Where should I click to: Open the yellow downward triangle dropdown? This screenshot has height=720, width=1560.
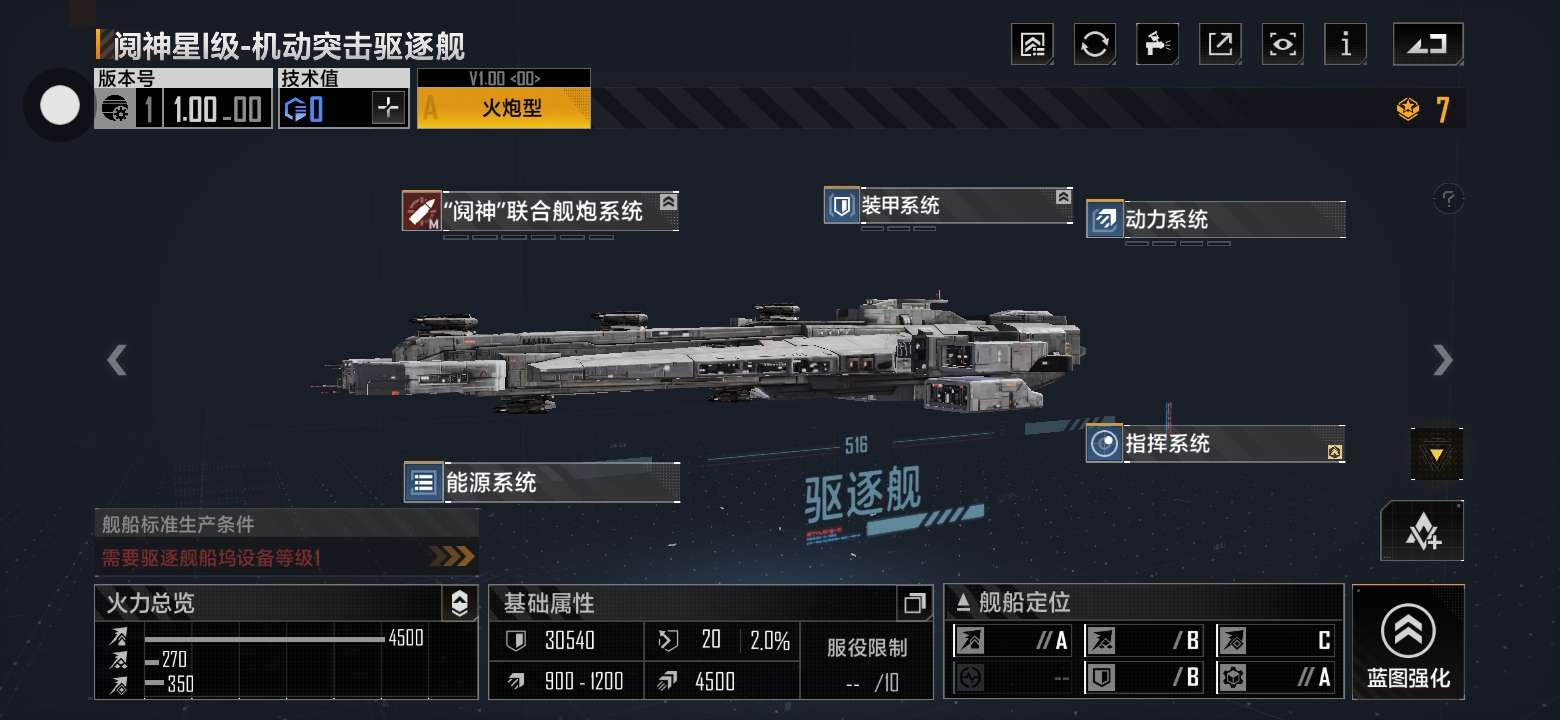tap(1437, 454)
